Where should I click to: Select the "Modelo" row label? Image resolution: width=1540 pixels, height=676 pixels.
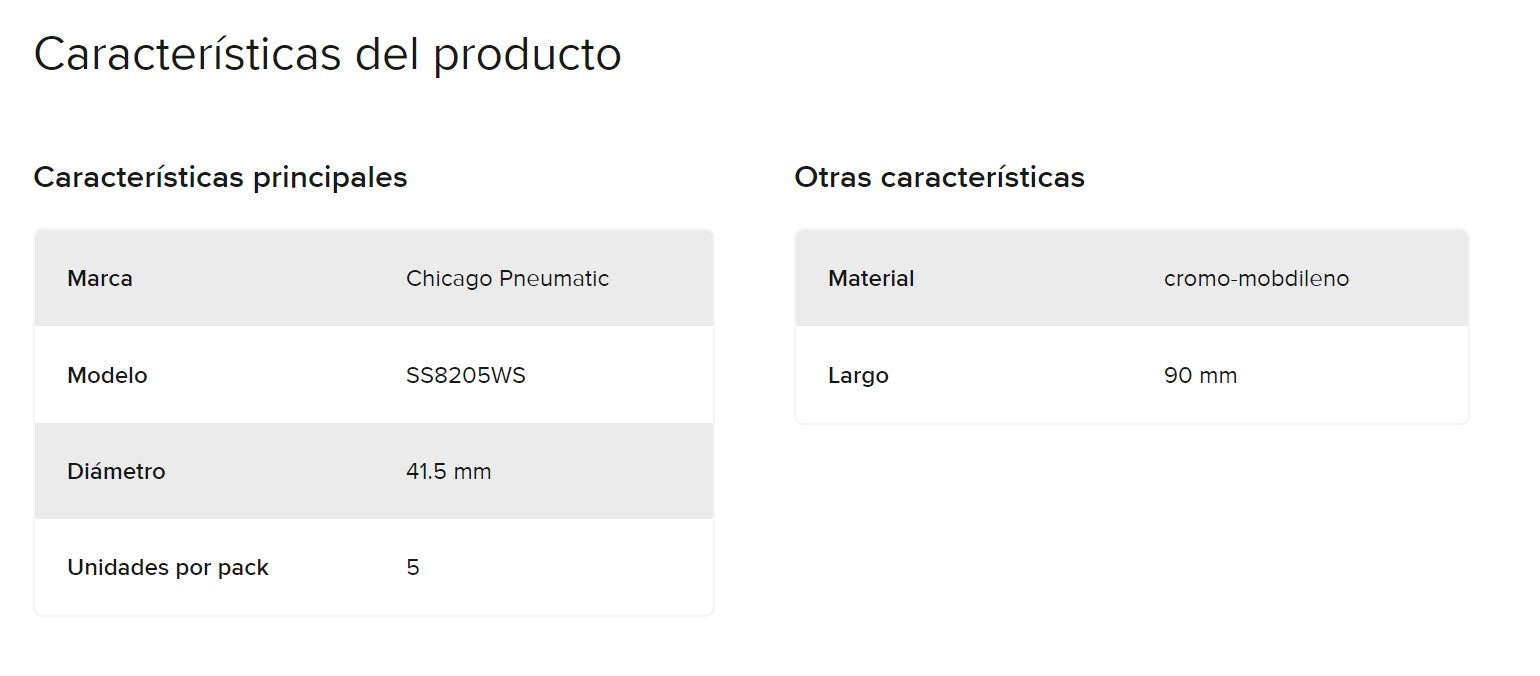(x=107, y=375)
